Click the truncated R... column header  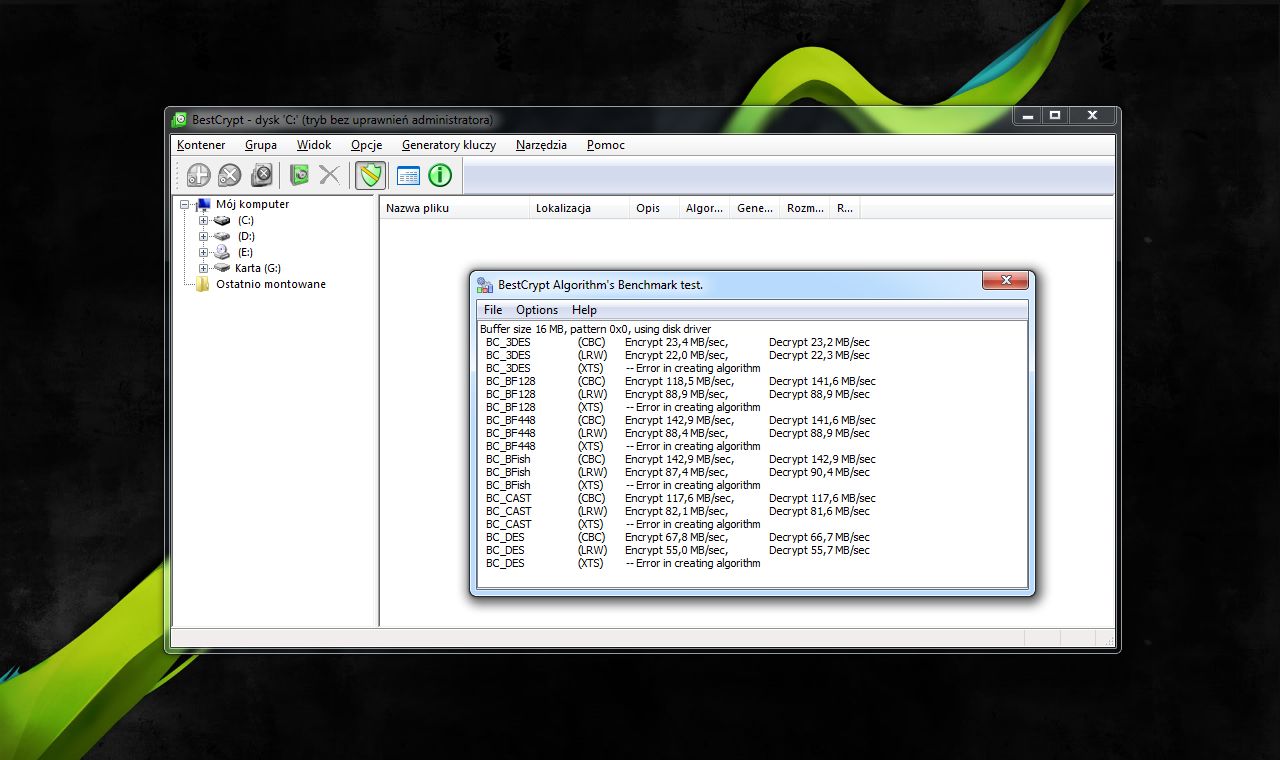(844, 208)
